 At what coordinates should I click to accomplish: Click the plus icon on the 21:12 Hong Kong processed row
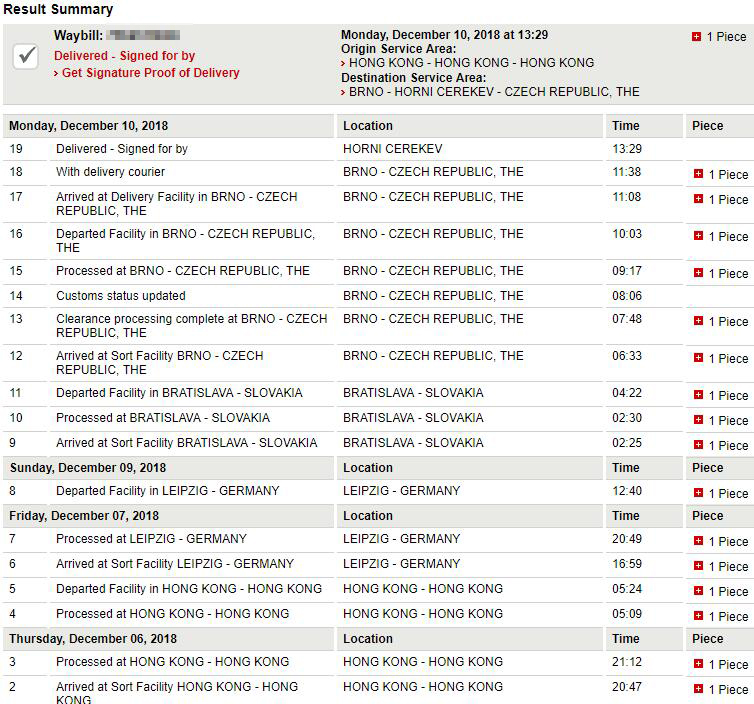coord(698,664)
